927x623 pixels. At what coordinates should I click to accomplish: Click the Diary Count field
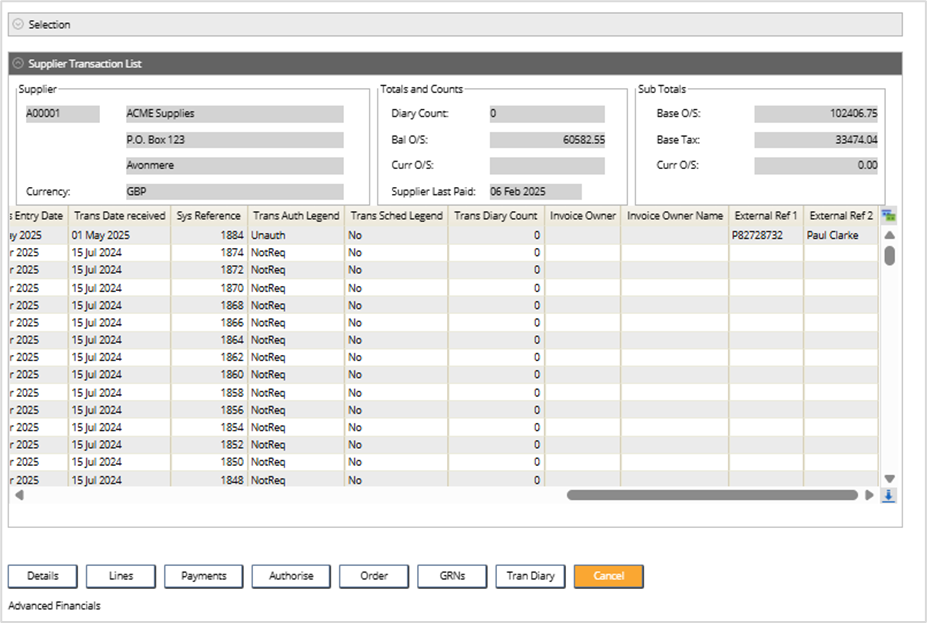547,113
